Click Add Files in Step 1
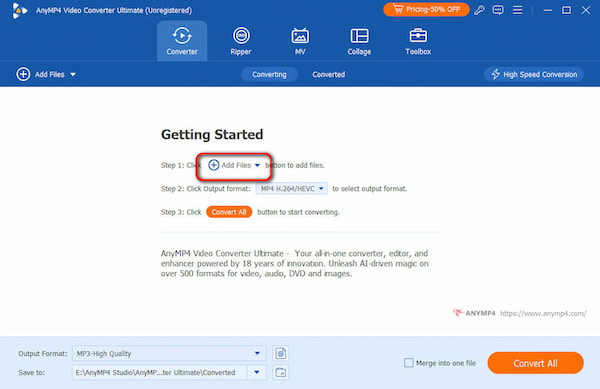 pos(230,165)
